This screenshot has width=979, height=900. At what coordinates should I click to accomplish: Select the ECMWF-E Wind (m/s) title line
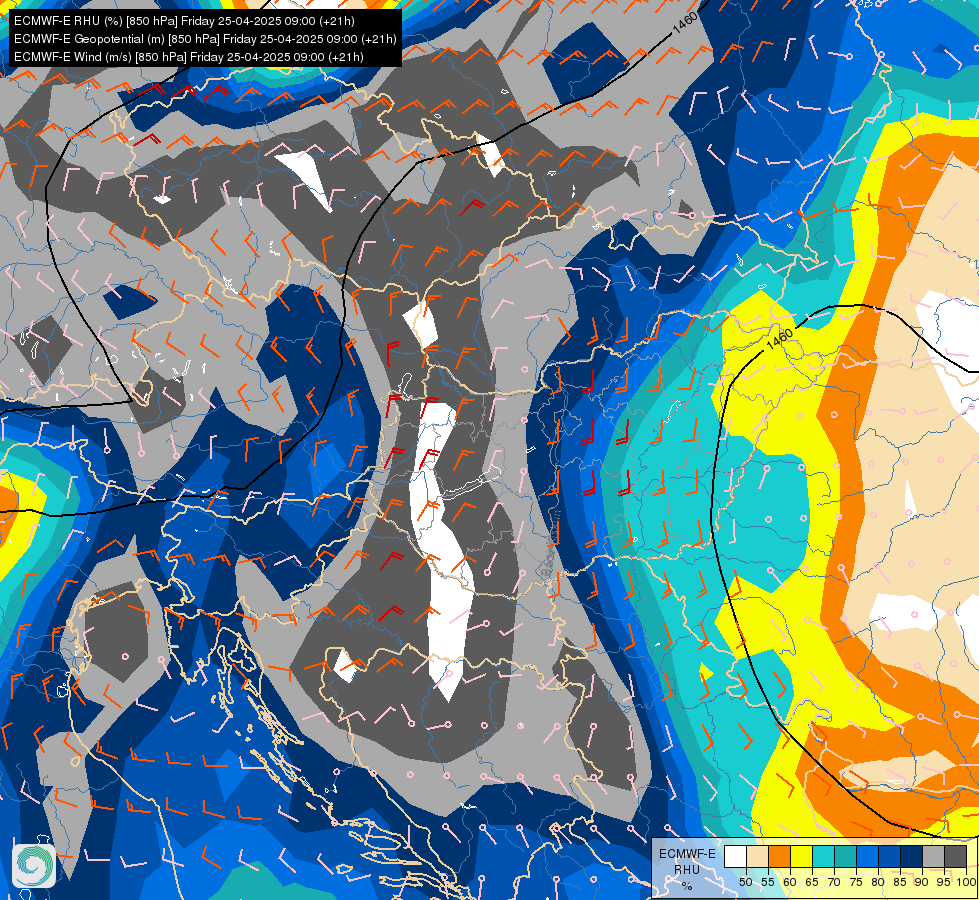point(189,57)
